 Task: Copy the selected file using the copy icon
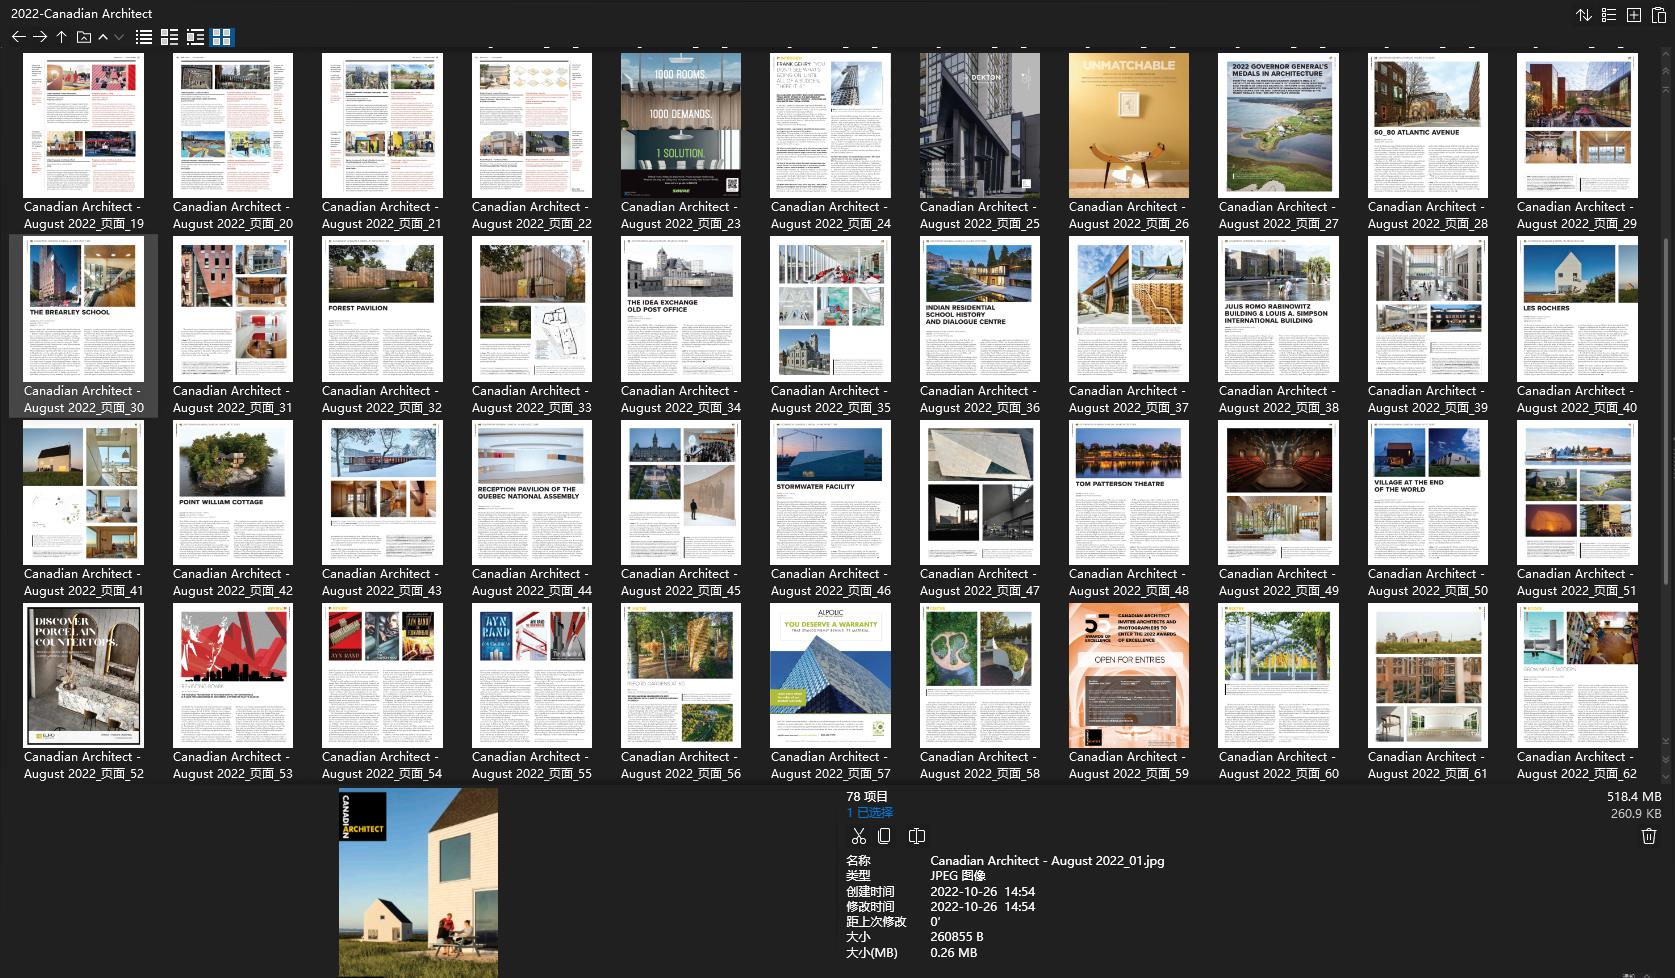pyautogui.click(x=884, y=835)
